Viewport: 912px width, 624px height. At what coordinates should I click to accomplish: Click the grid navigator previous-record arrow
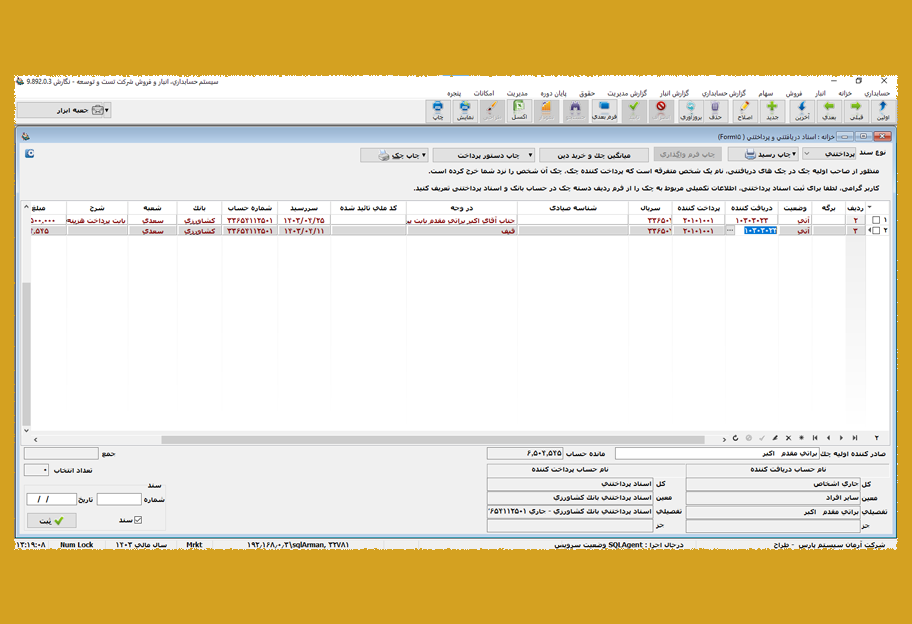tap(828, 438)
